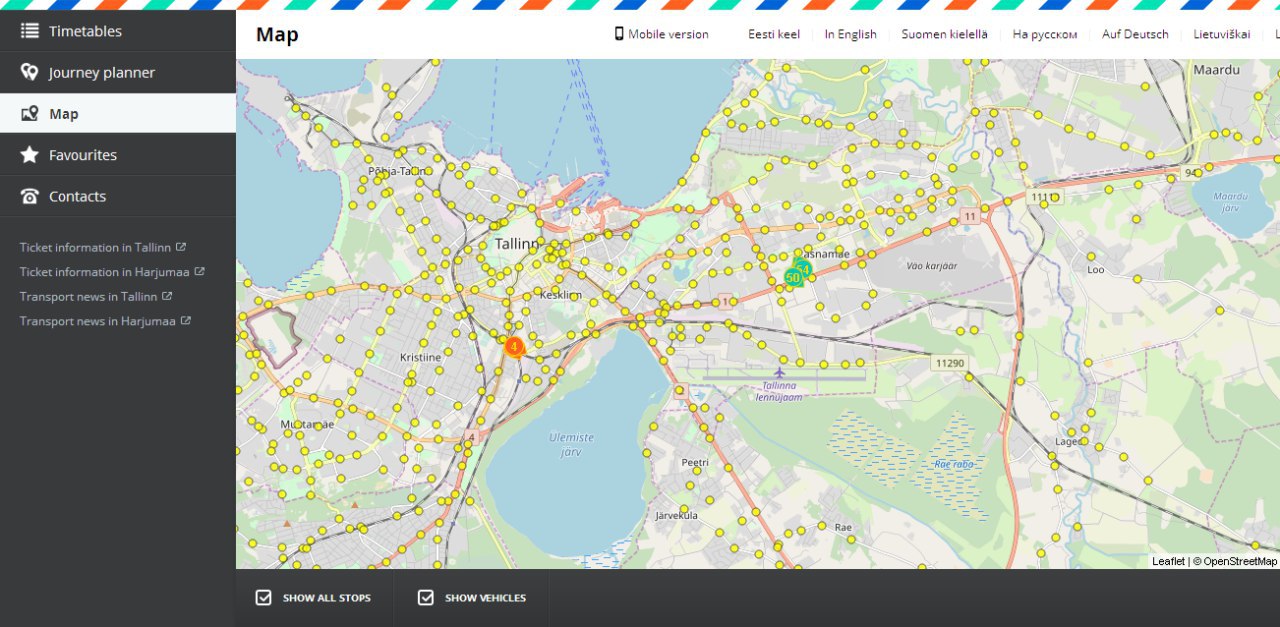Click the Maardu label on map
Image resolution: width=1280 pixels, height=627 pixels.
(x=1217, y=70)
